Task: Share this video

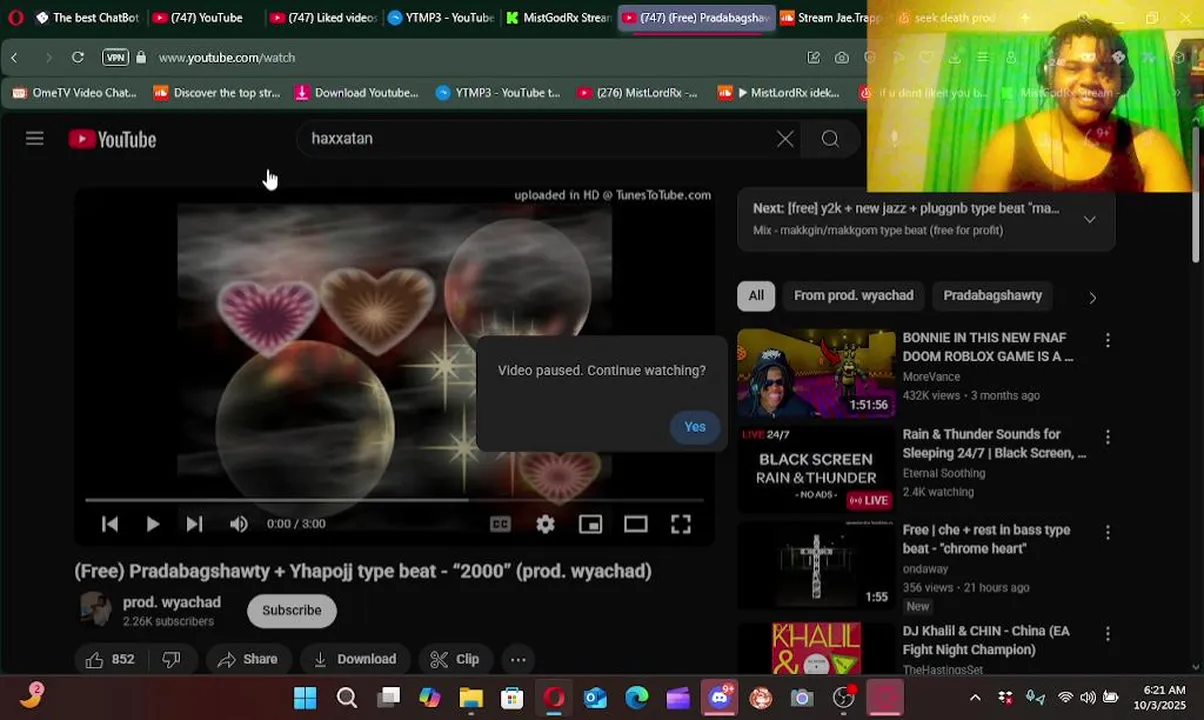Action: click(x=248, y=659)
